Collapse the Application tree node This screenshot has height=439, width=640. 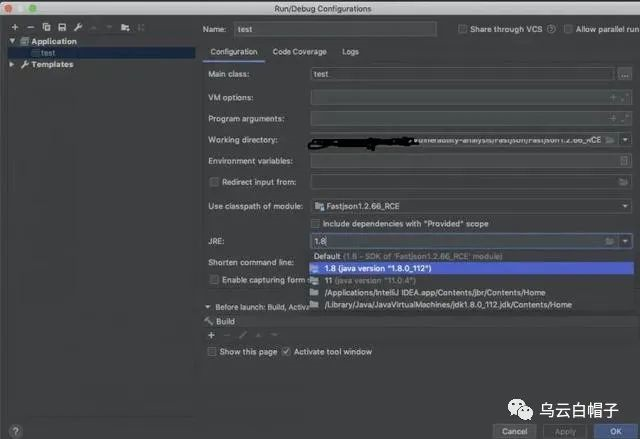tap(12, 41)
